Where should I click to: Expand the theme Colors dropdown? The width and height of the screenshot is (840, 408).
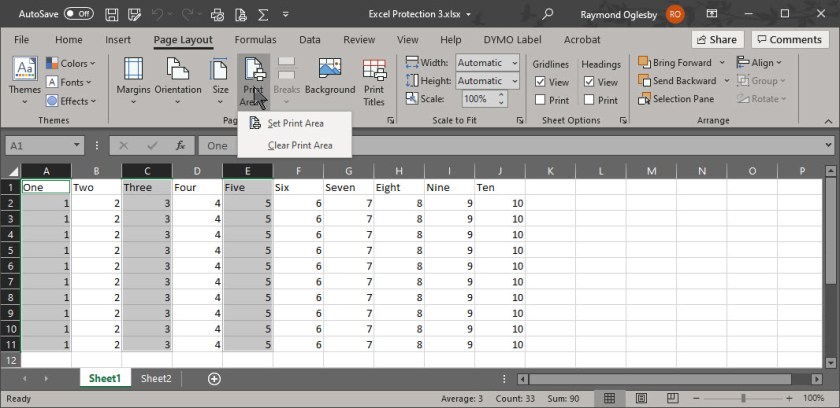coord(71,64)
